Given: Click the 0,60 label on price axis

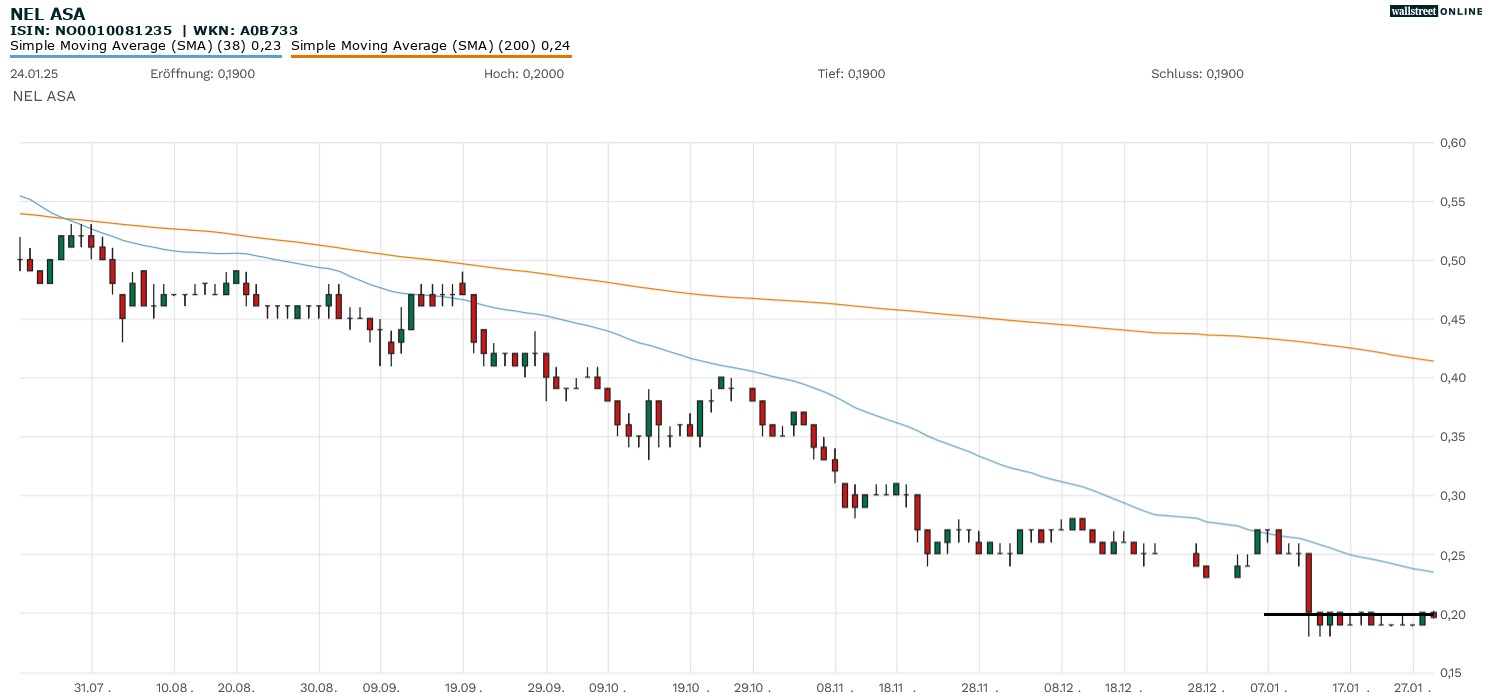Looking at the screenshot, I should (x=1452, y=143).
